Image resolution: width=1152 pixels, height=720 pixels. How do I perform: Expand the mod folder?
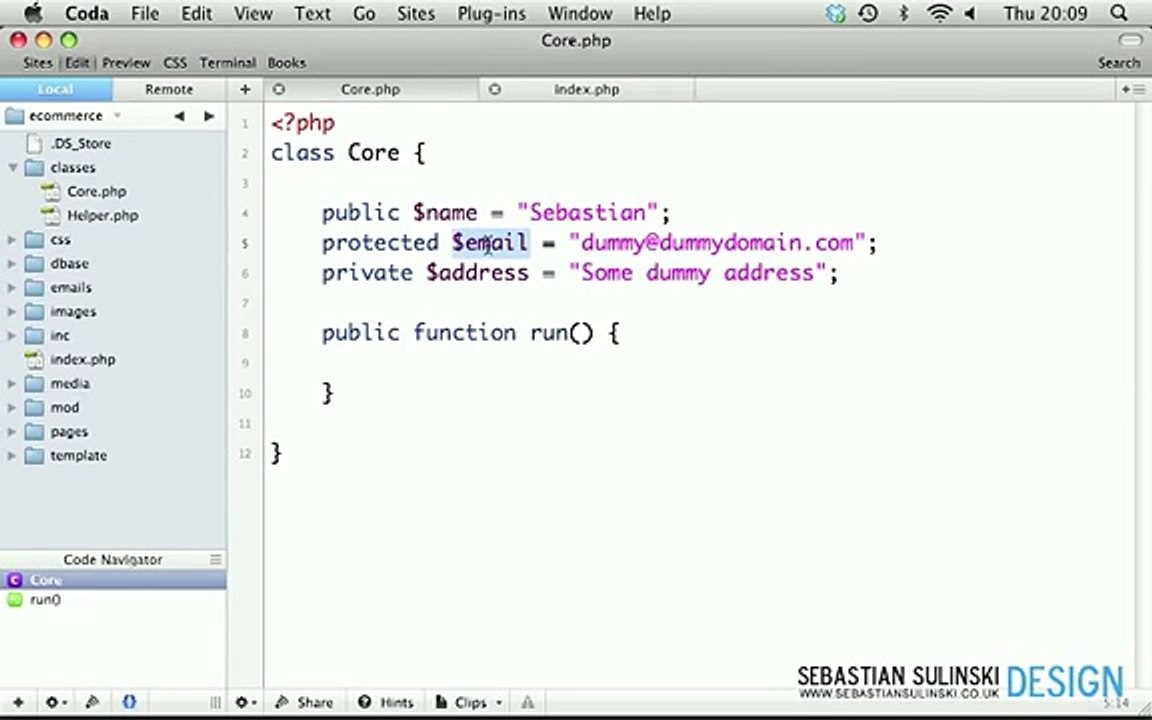pyautogui.click(x=12, y=407)
